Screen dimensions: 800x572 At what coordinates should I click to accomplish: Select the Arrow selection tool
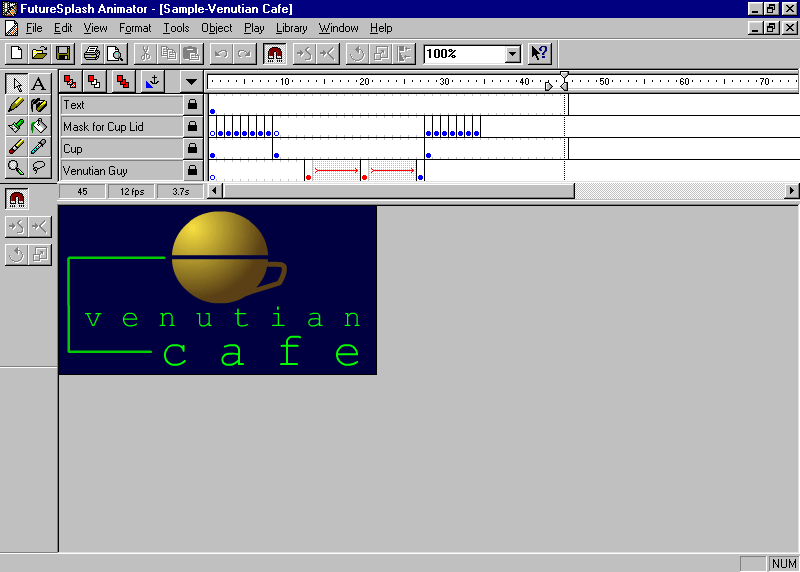17,83
